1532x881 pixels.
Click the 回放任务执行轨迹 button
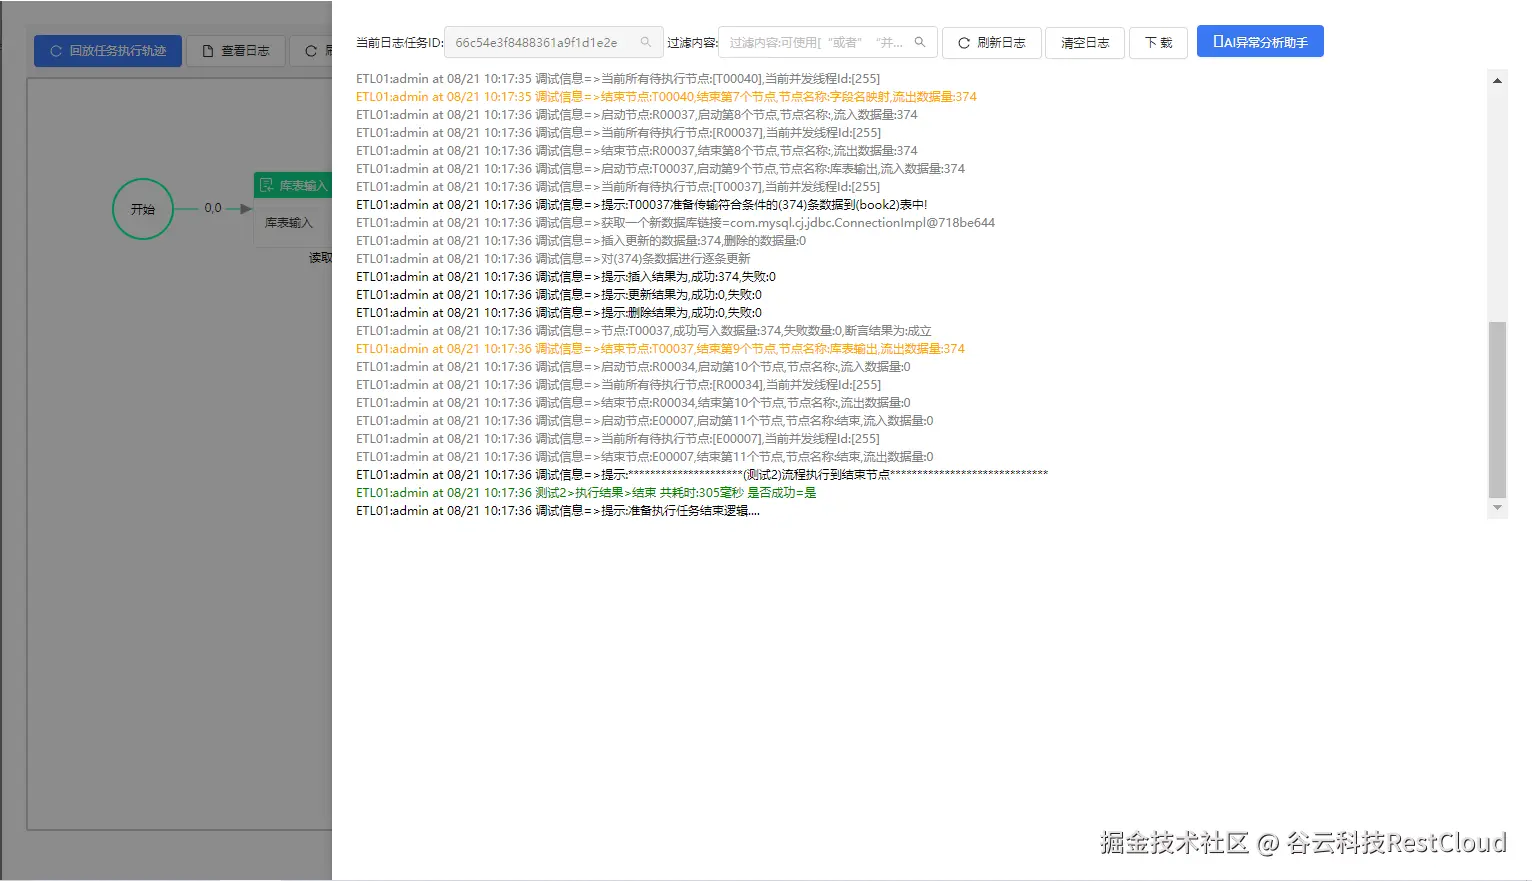[108, 51]
